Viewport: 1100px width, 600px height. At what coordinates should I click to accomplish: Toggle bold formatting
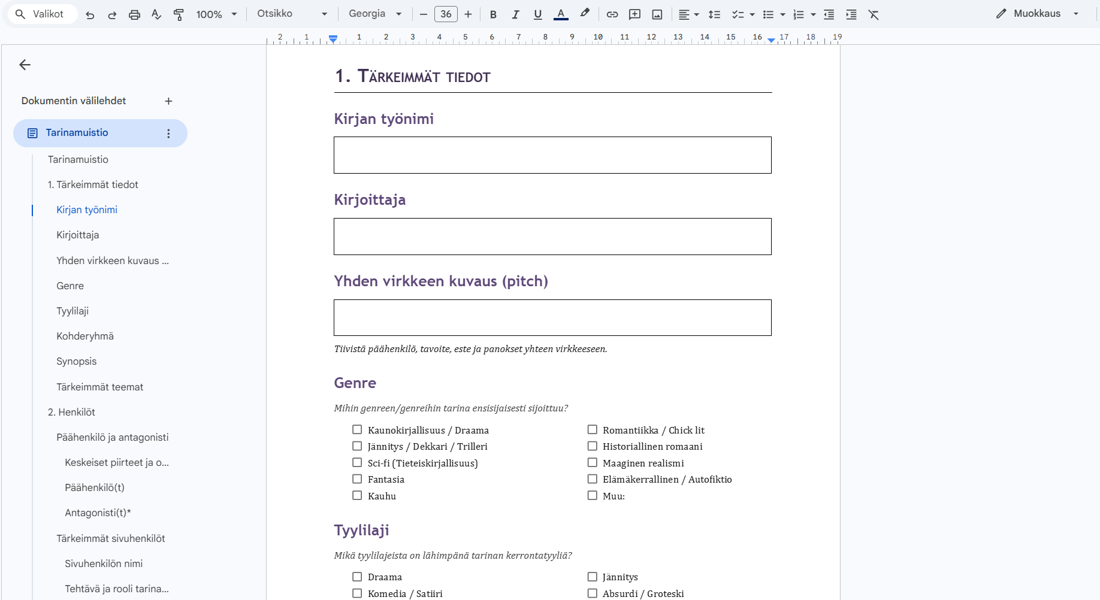tap(493, 14)
